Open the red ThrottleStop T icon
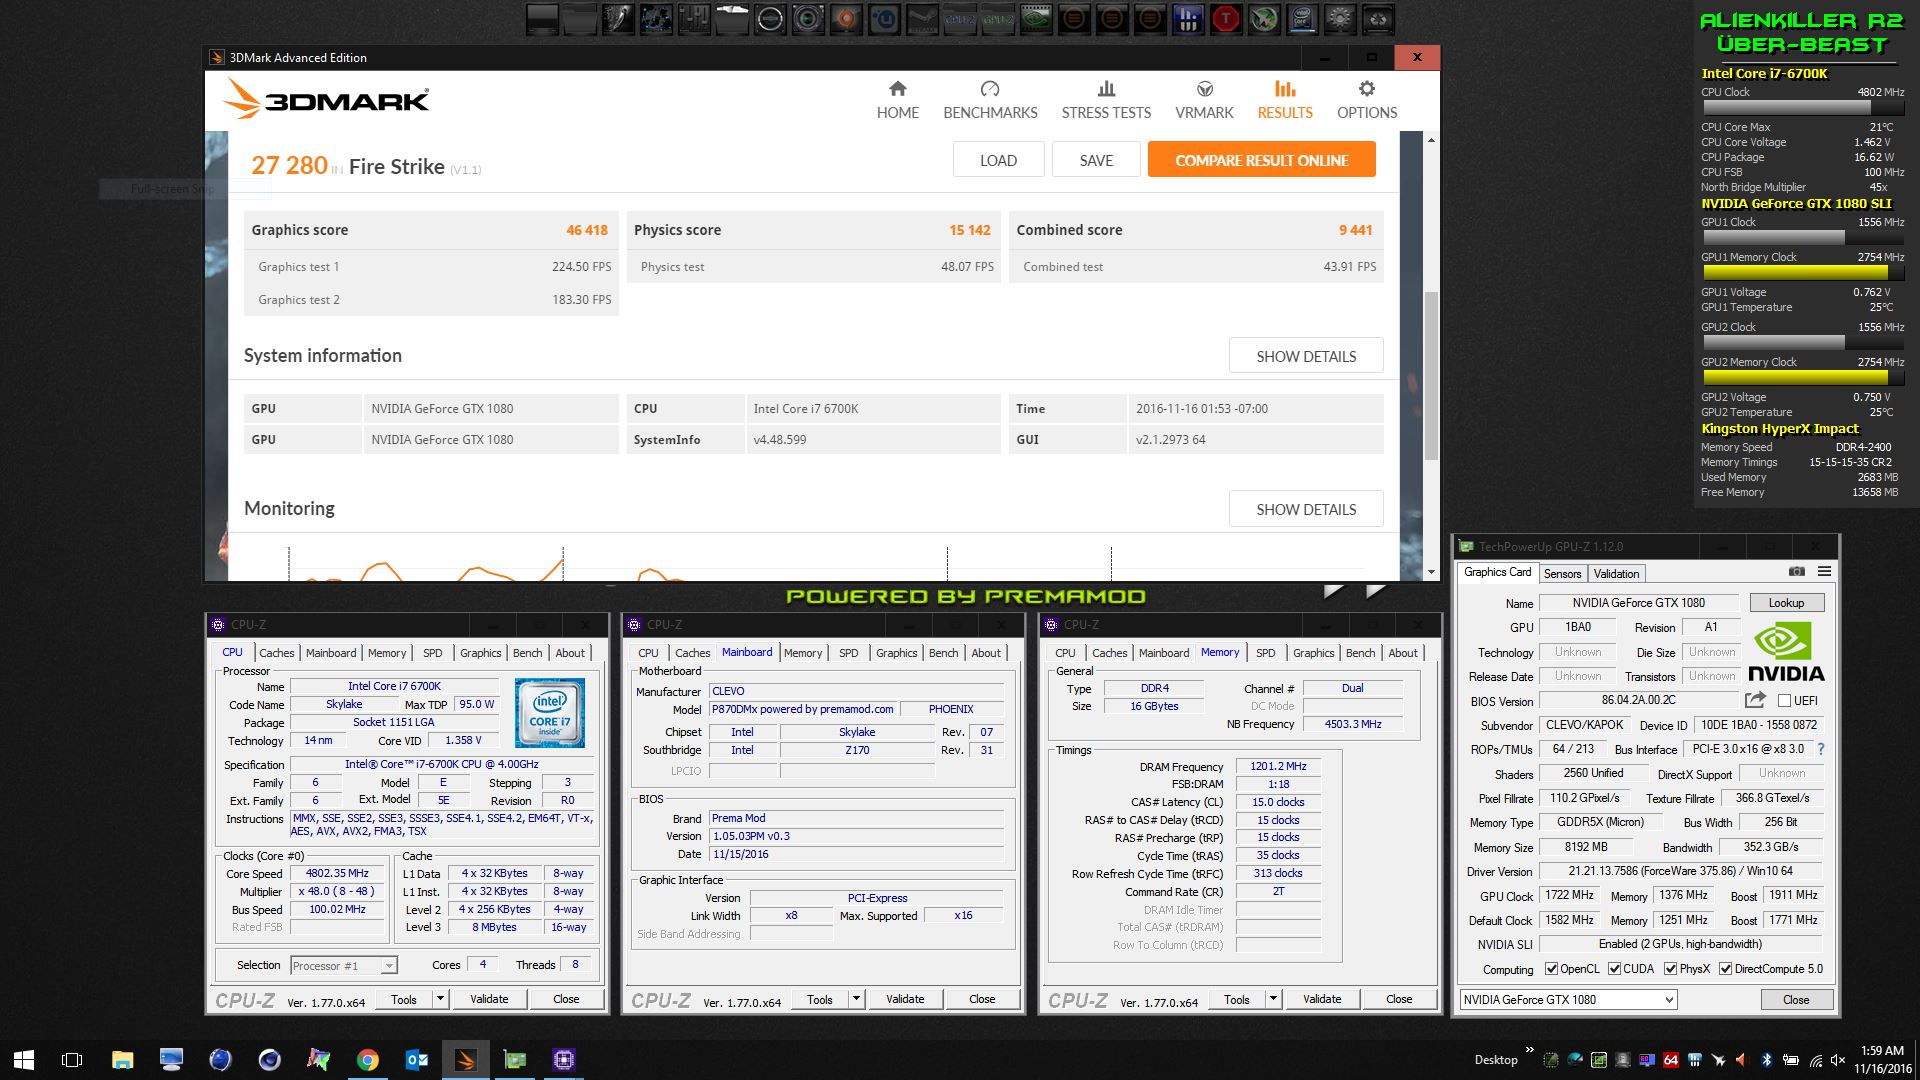The width and height of the screenshot is (1920, 1080). pyautogui.click(x=1226, y=19)
